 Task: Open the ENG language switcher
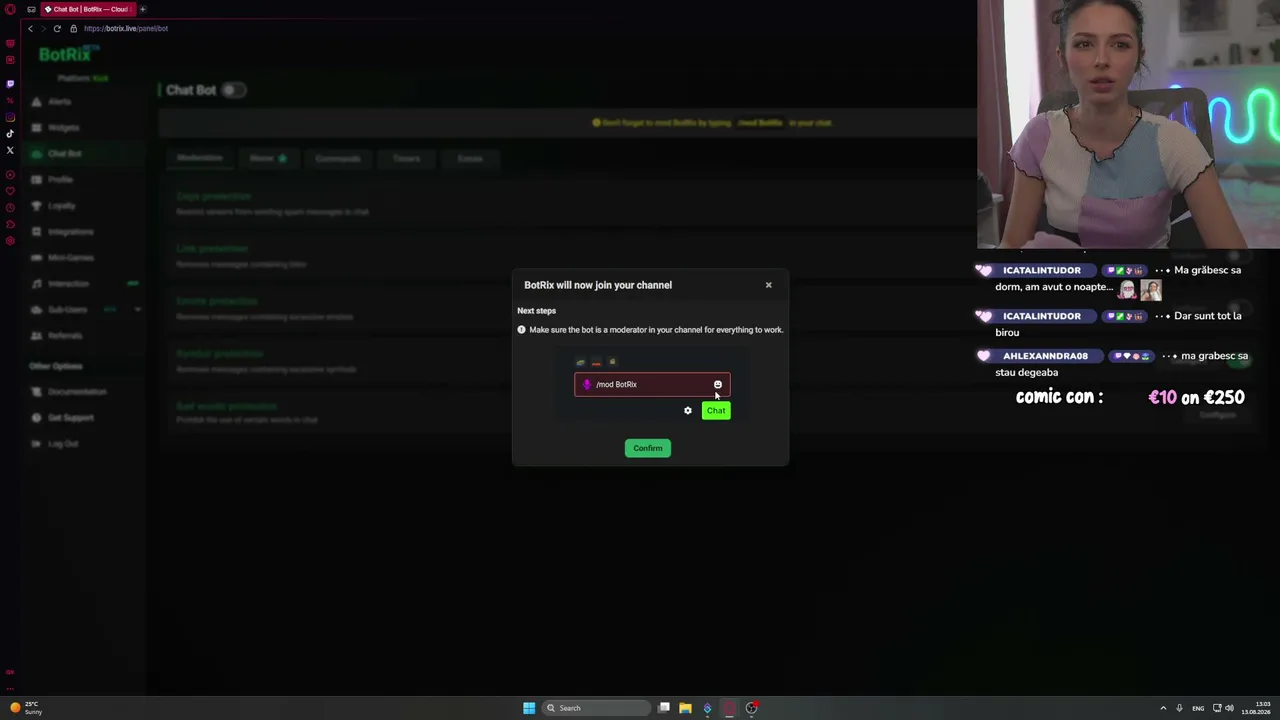tap(1198, 708)
